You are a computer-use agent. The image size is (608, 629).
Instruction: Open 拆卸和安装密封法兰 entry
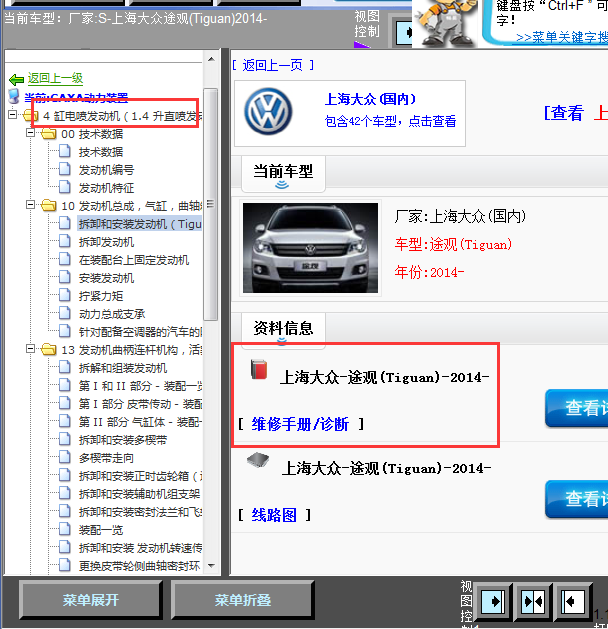coord(140,512)
